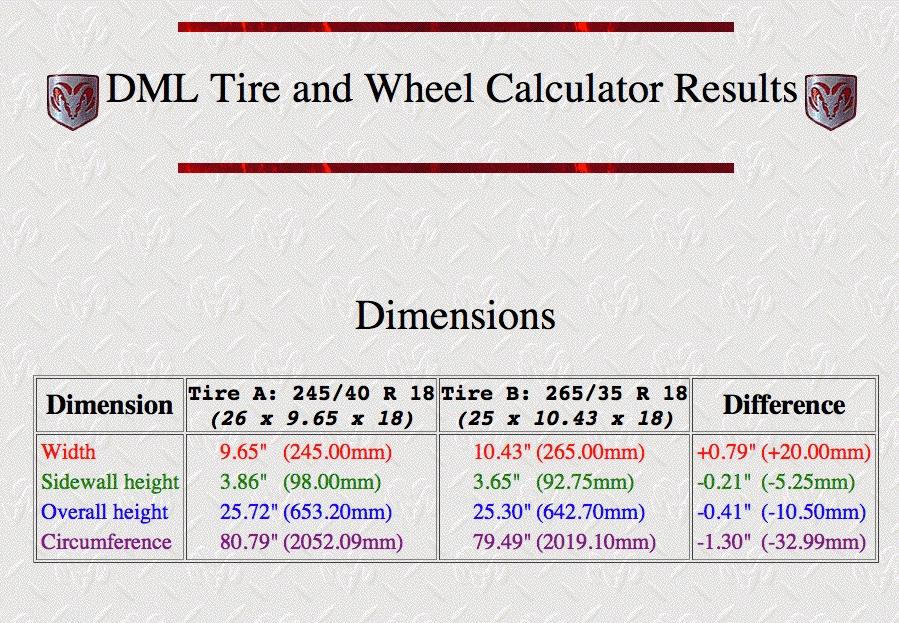Select Tire B width value 10.43"
The height and width of the screenshot is (623, 899).
[501, 452]
